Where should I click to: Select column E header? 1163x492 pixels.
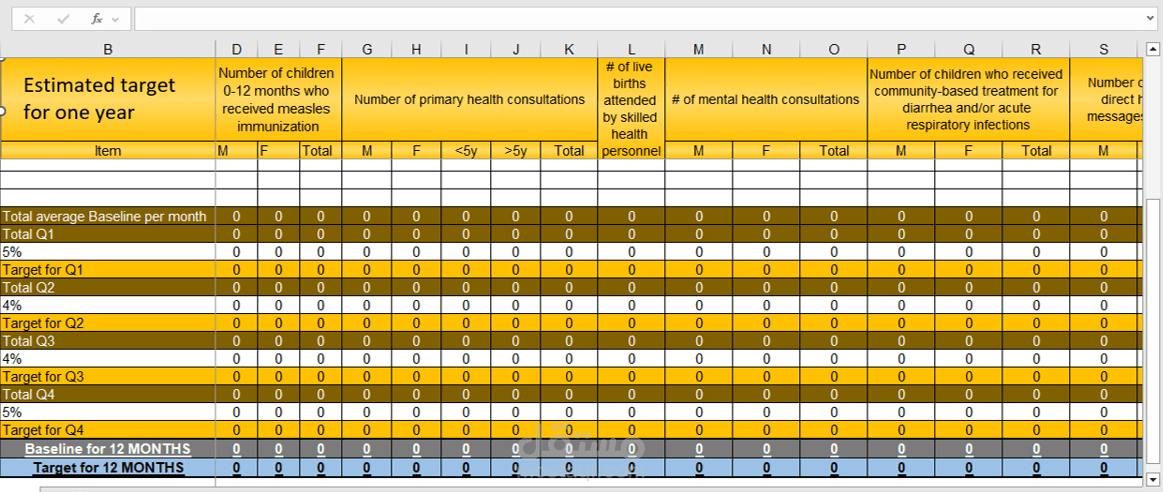pos(279,50)
